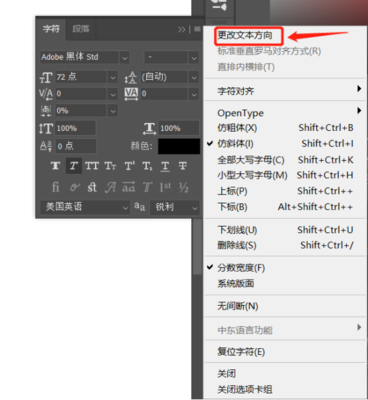This screenshot has width=368, height=400.
Task: Select 全部大写字母(C) menu item
Action: [x=285, y=160]
